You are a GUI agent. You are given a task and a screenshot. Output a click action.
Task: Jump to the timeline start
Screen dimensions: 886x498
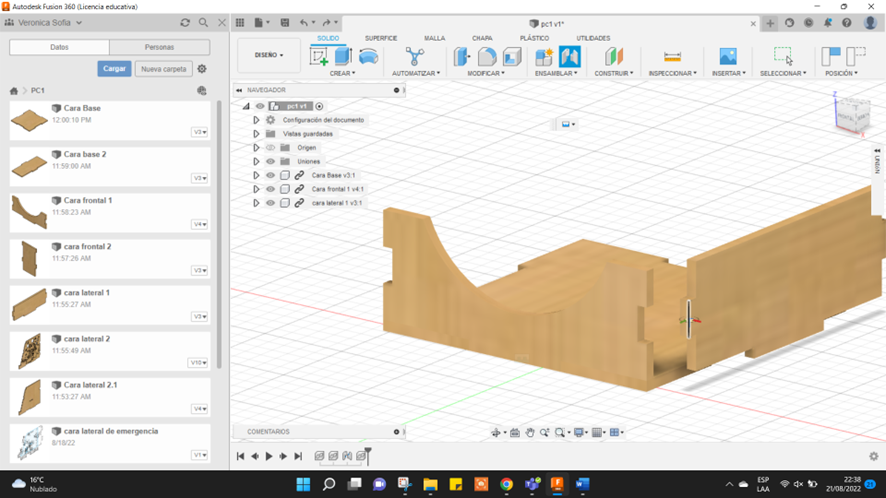240,456
